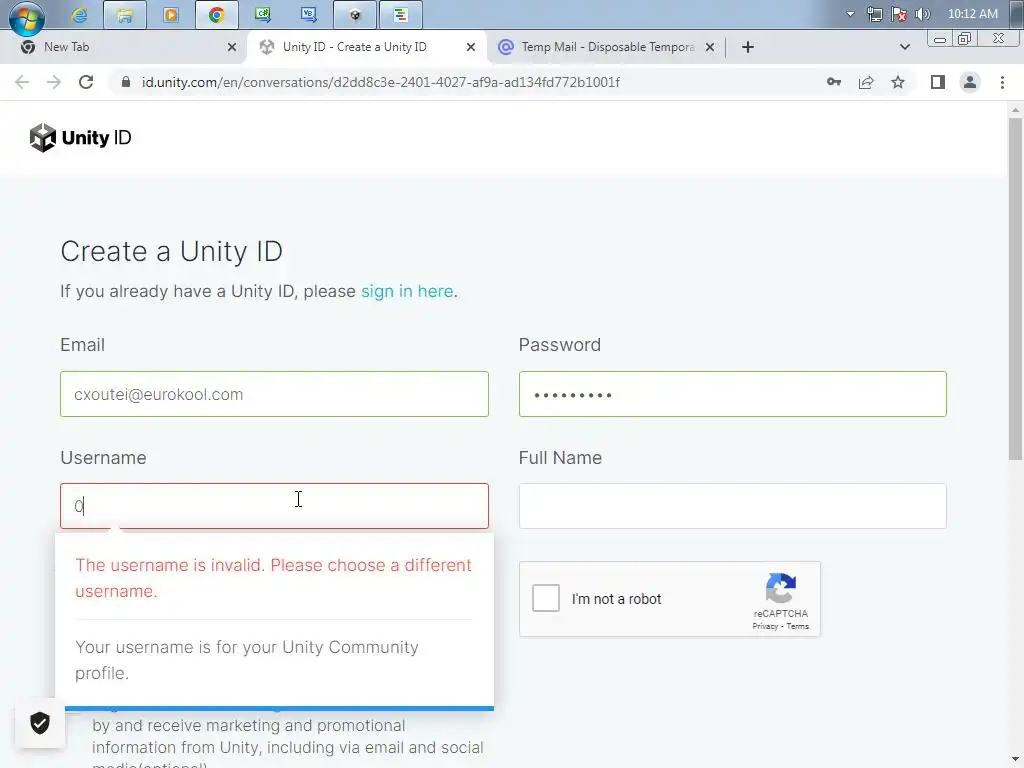The image size is (1024, 768).
Task: Close the New Tab tab
Action: point(232,47)
